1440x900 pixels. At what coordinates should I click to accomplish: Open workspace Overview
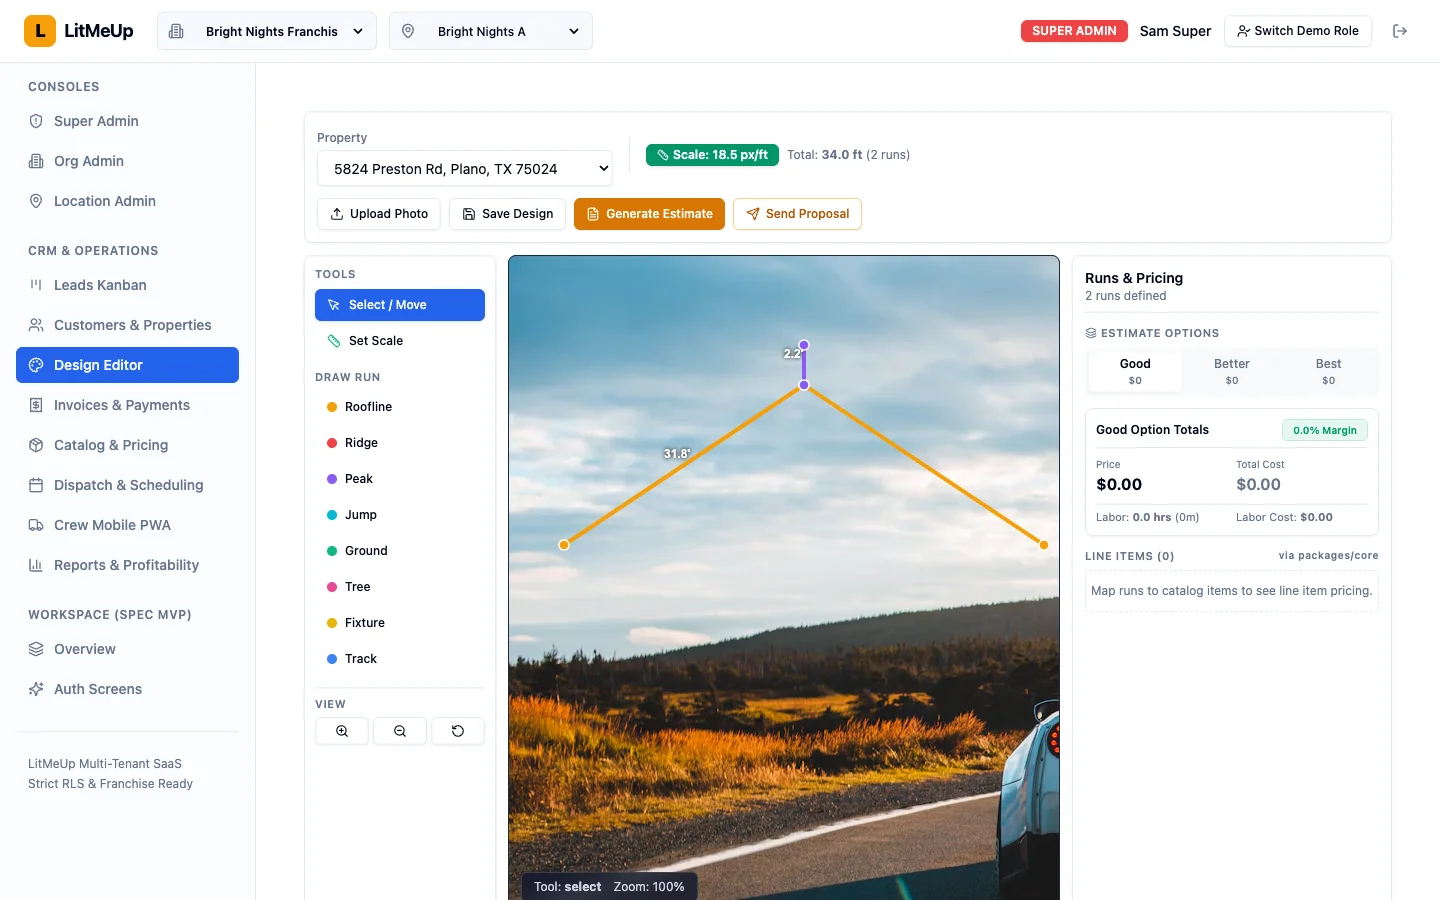tap(127, 649)
